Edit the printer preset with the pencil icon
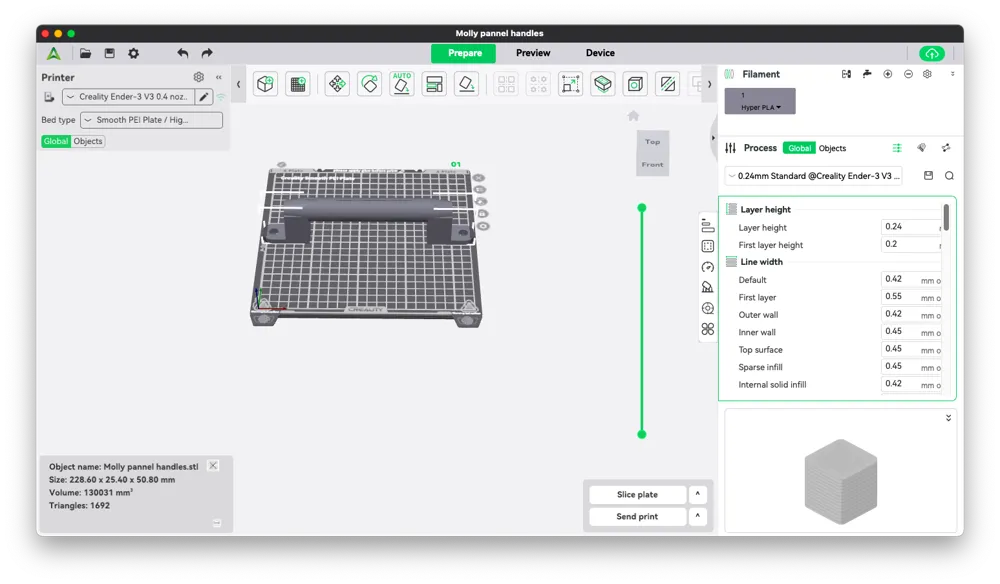Screen dimensions: 1000x584 [x=203, y=97]
